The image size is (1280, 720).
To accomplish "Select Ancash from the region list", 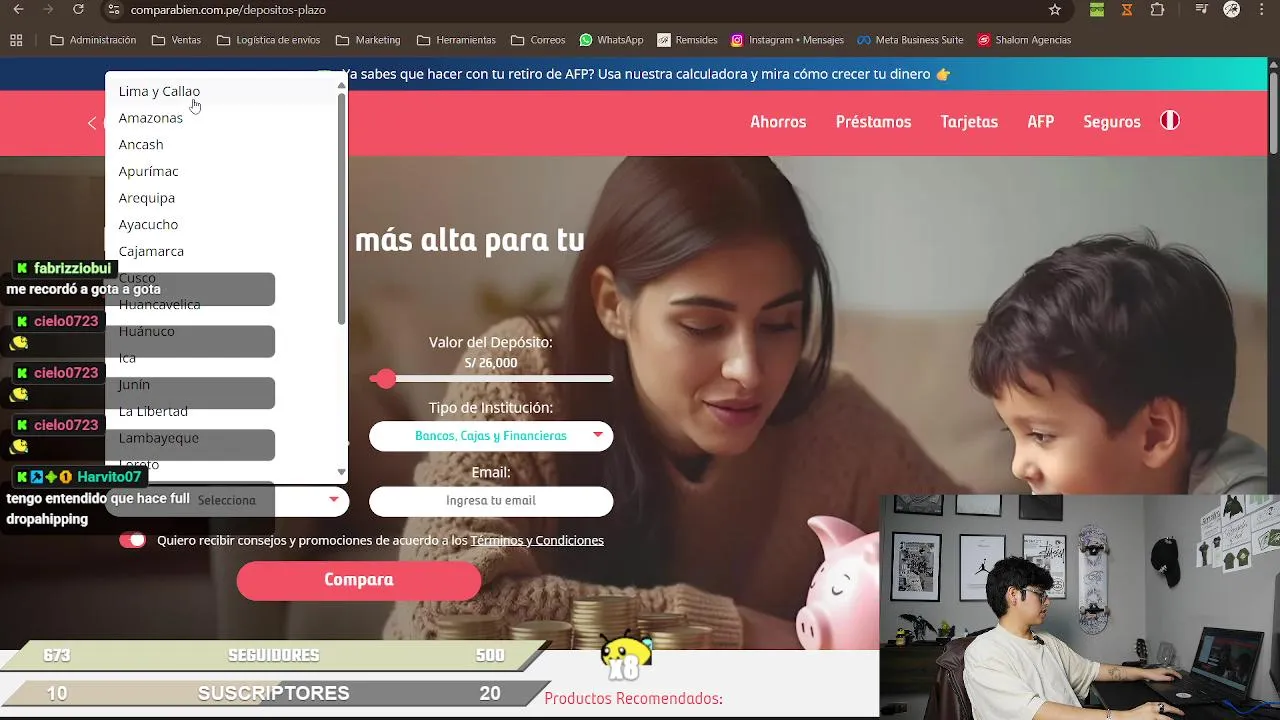I will pyautogui.click(x=221, y=144).
